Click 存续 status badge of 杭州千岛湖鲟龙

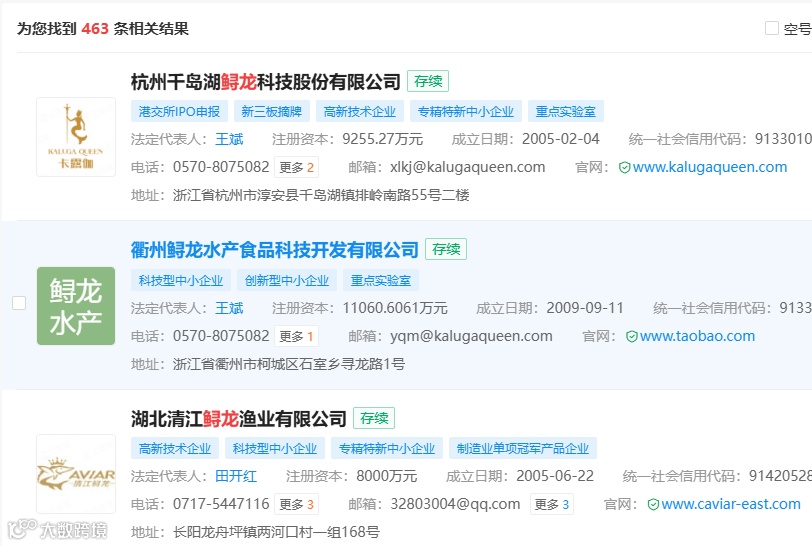point(428,81)
